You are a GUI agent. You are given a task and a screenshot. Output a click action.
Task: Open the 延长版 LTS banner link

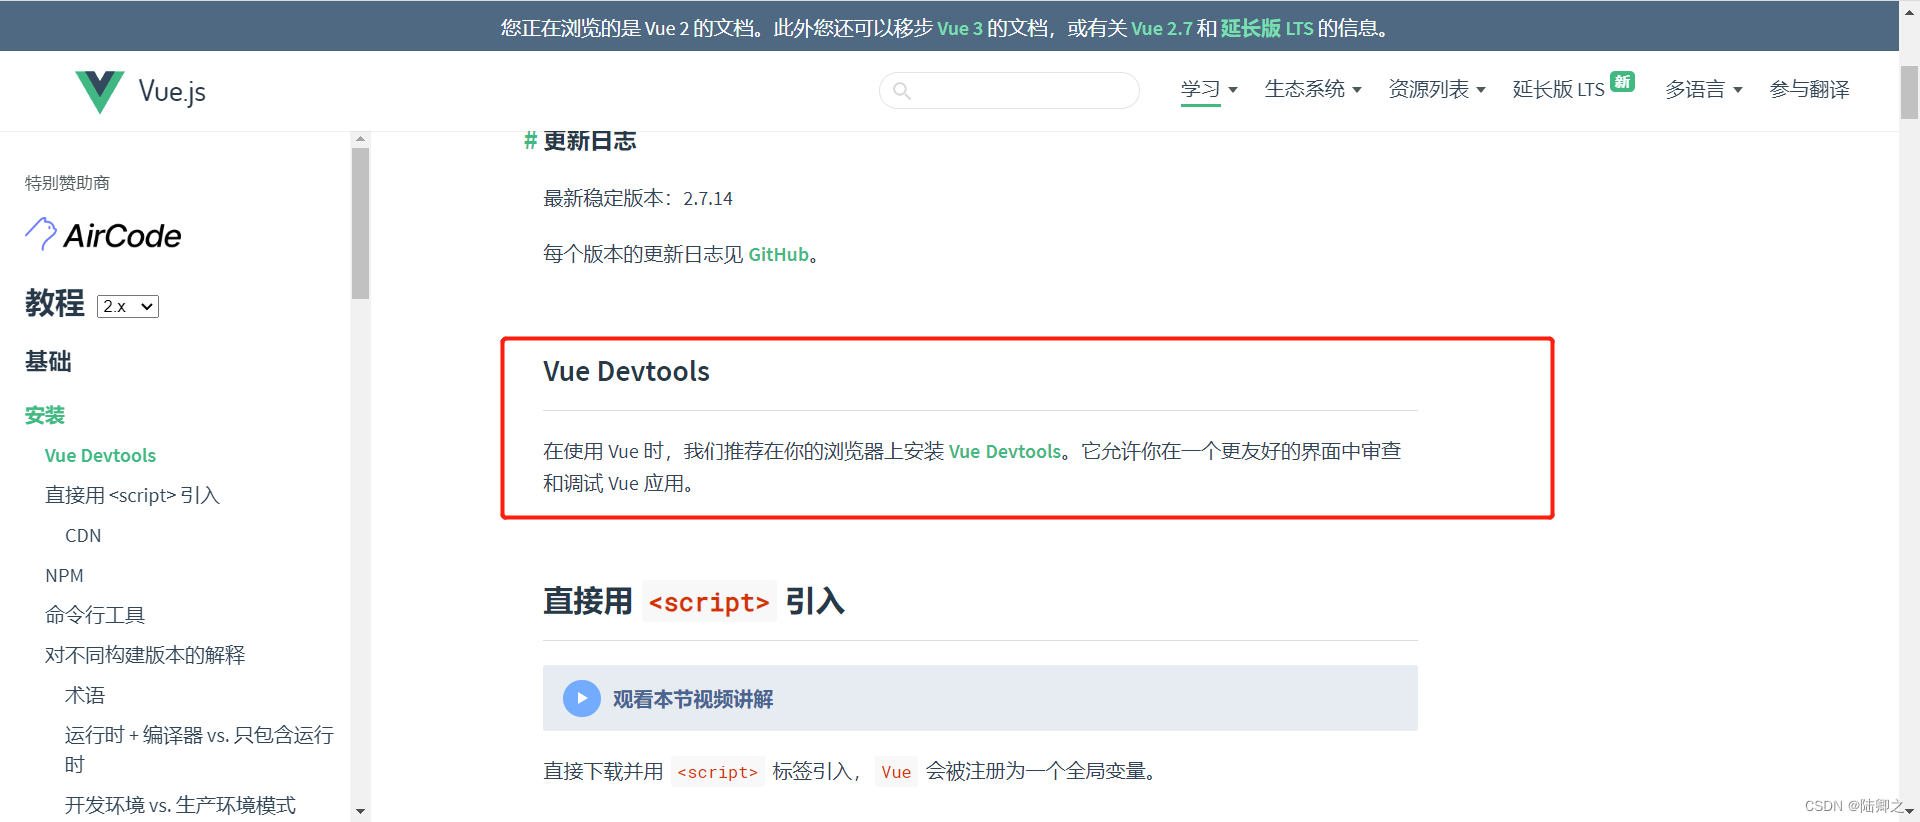[1267, 28]
